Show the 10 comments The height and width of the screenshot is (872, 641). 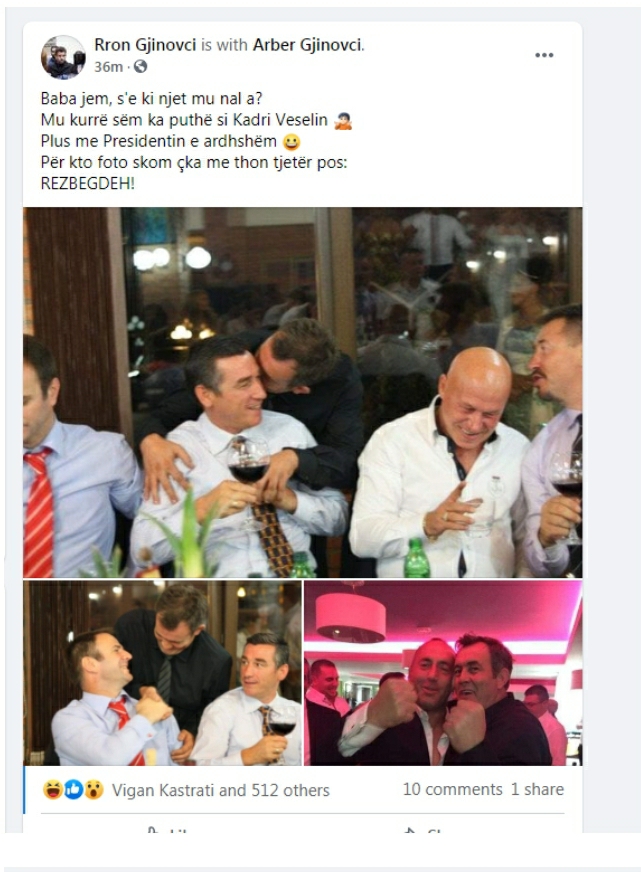(x=453, y=789)
